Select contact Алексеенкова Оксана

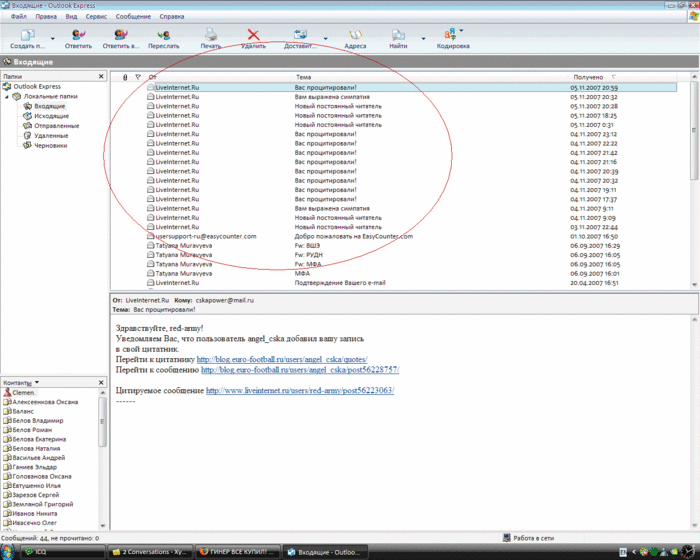pos(45,402)
